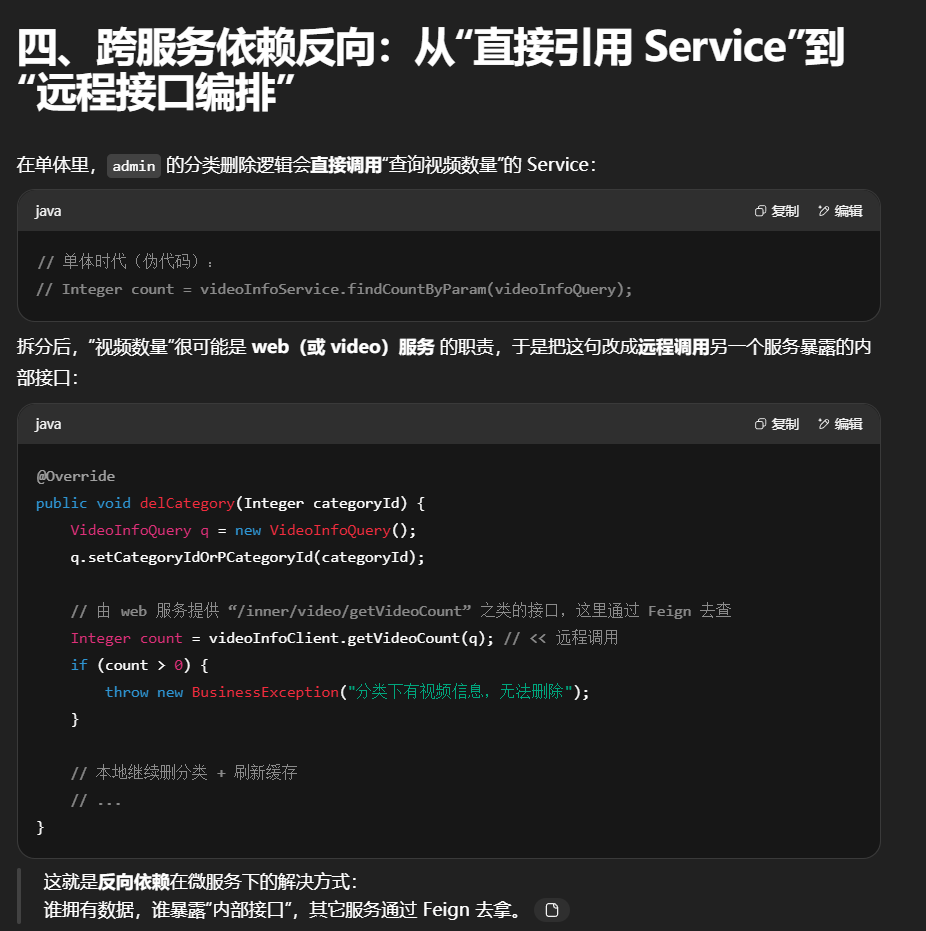Image resolution: width=926 pixels, height=931 pixels.
Task: Copy the delCategory code block using 复制
Action: [776, 424]
